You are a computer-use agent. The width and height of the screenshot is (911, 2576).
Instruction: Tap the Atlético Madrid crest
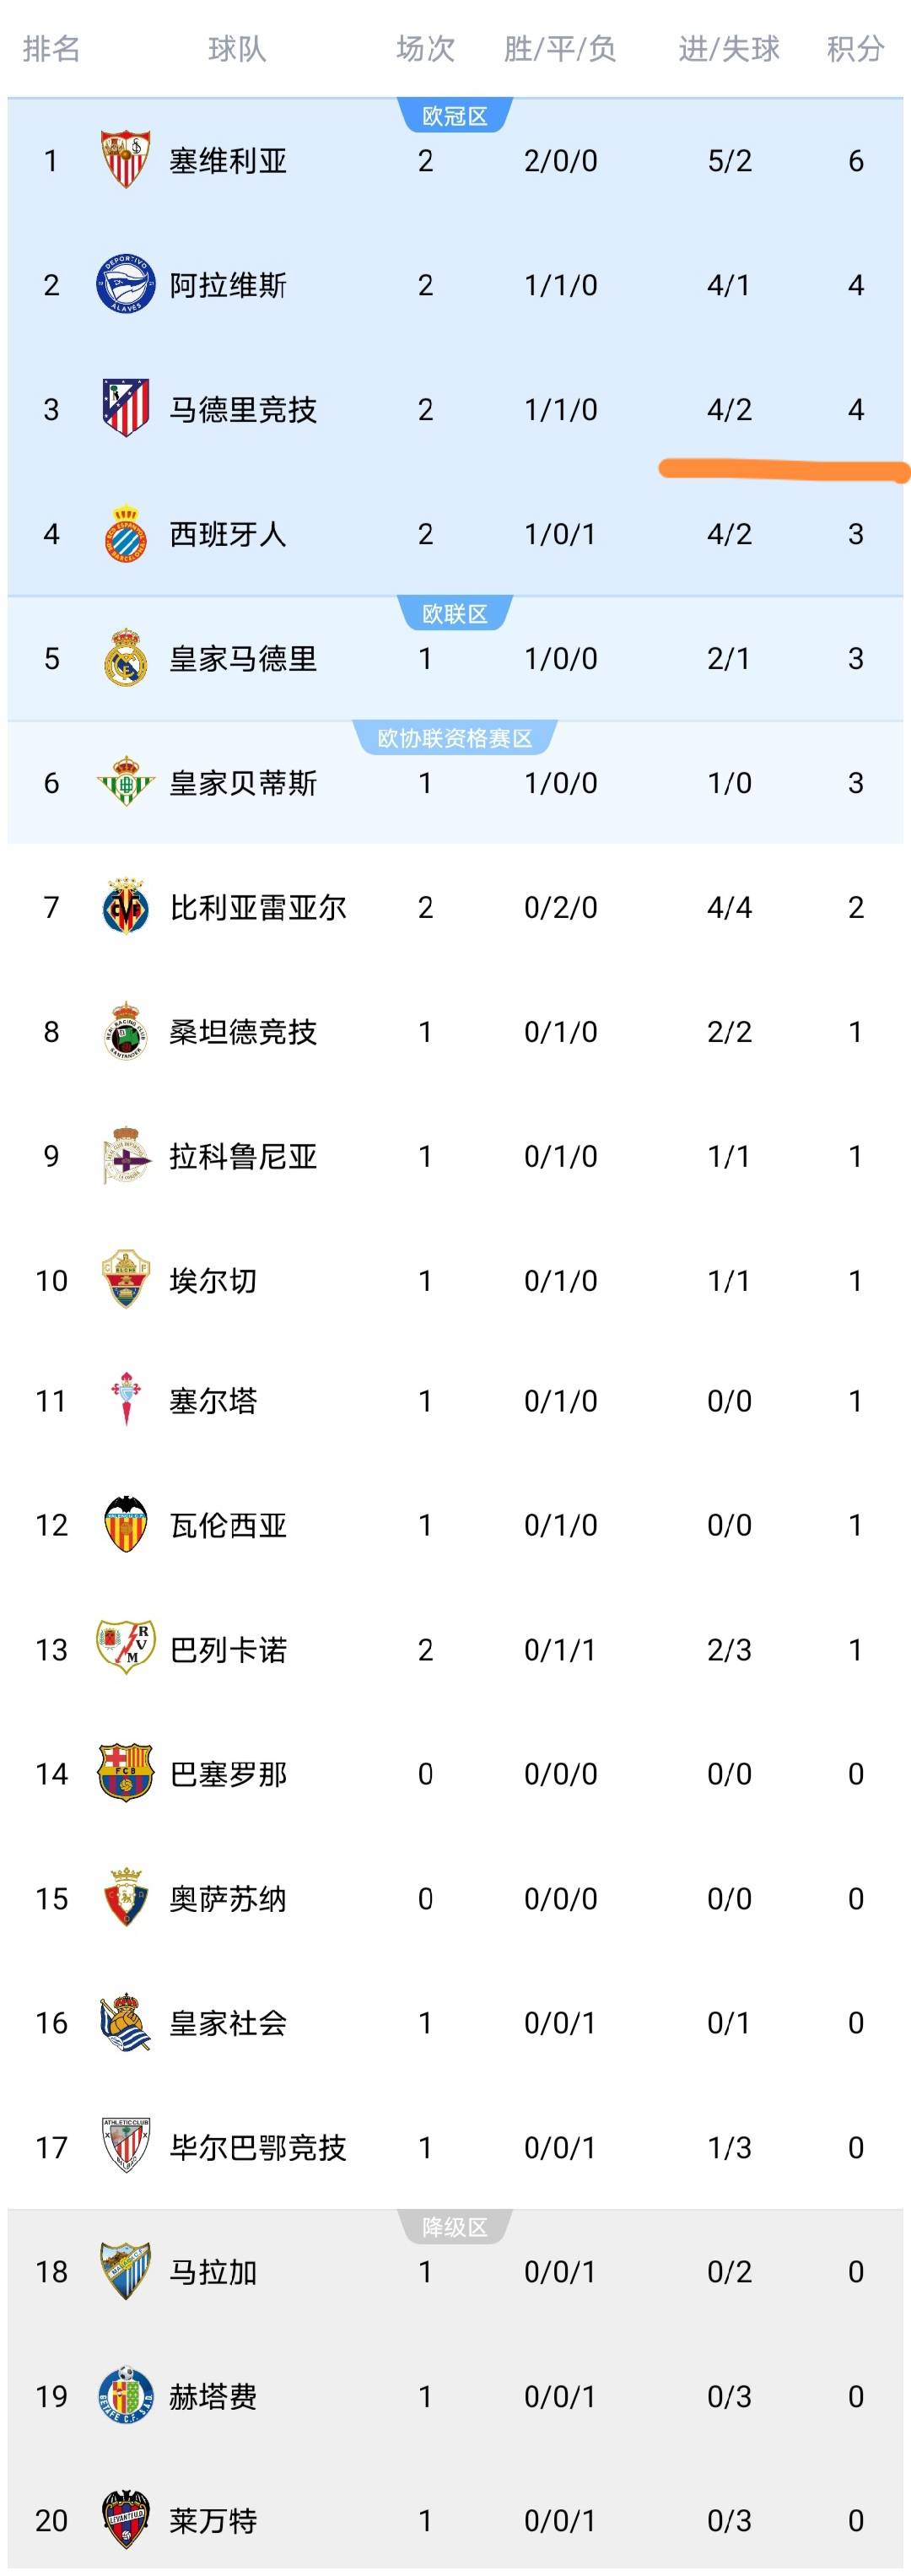click(126, 409)
